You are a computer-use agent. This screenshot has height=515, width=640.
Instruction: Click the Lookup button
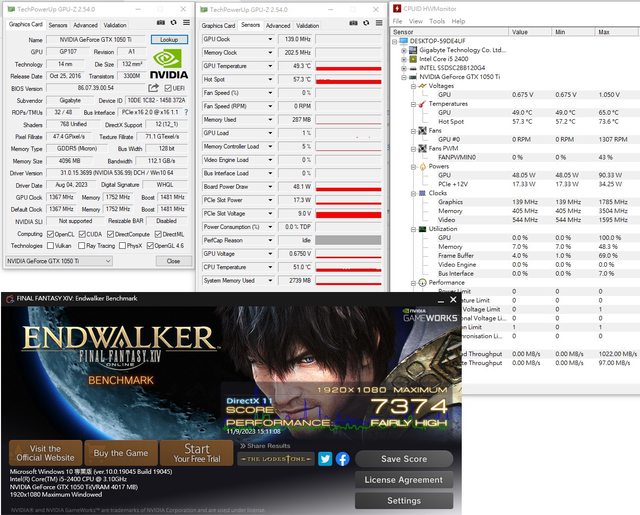coord(167,39)
